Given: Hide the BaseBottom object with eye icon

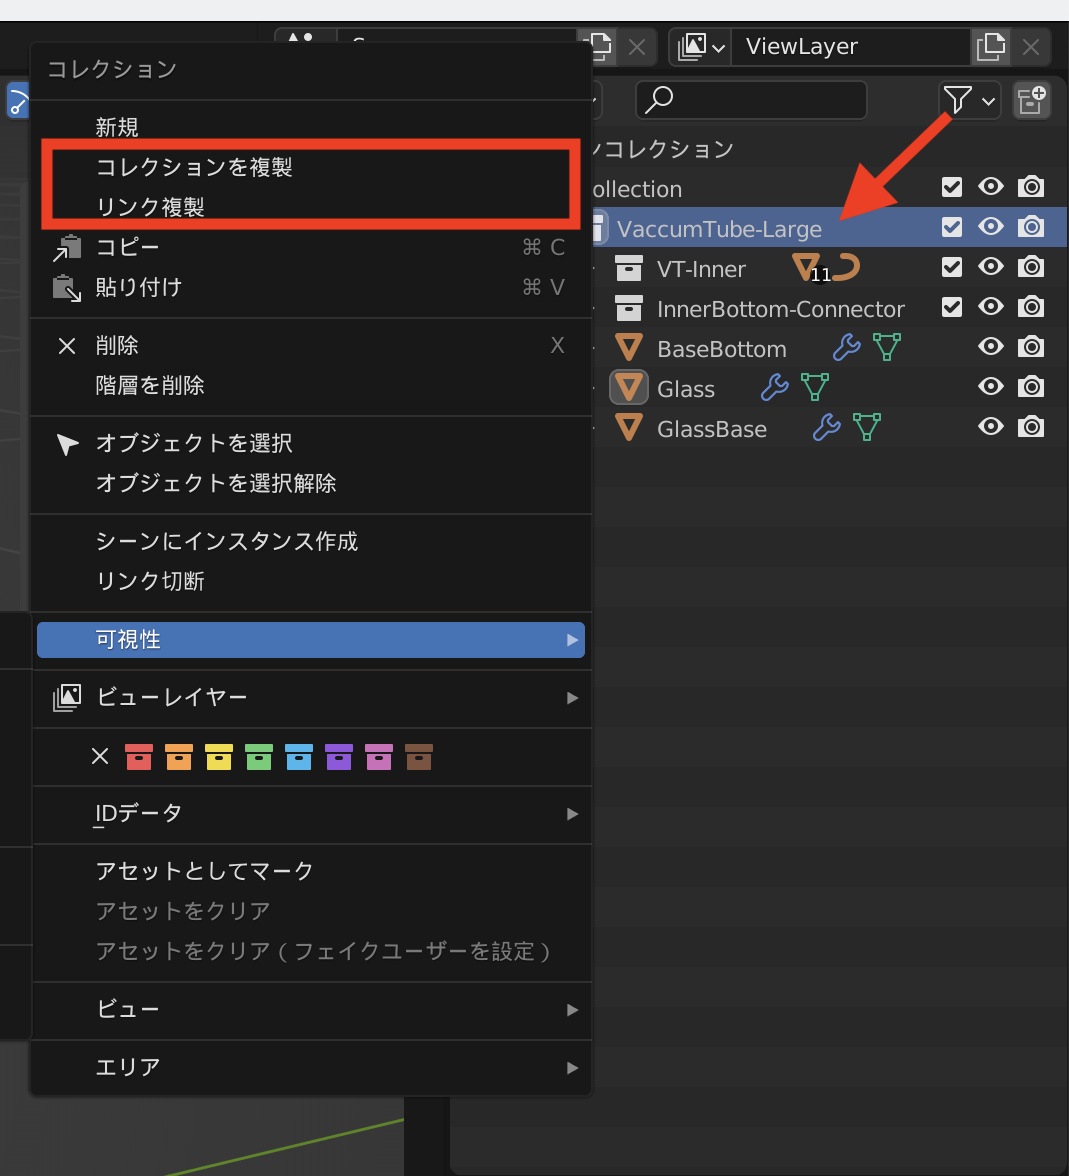Looking at the screenshot, I should pos(990,348).
